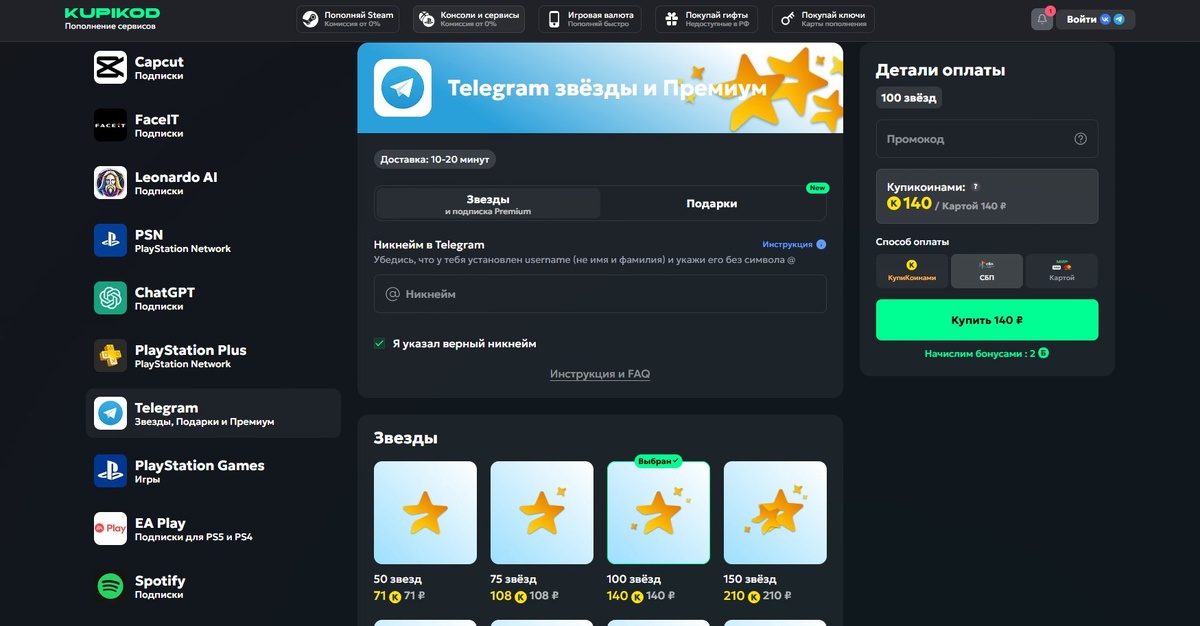Click the PlayStation Plus sidebar label

[x=191, y=356]
